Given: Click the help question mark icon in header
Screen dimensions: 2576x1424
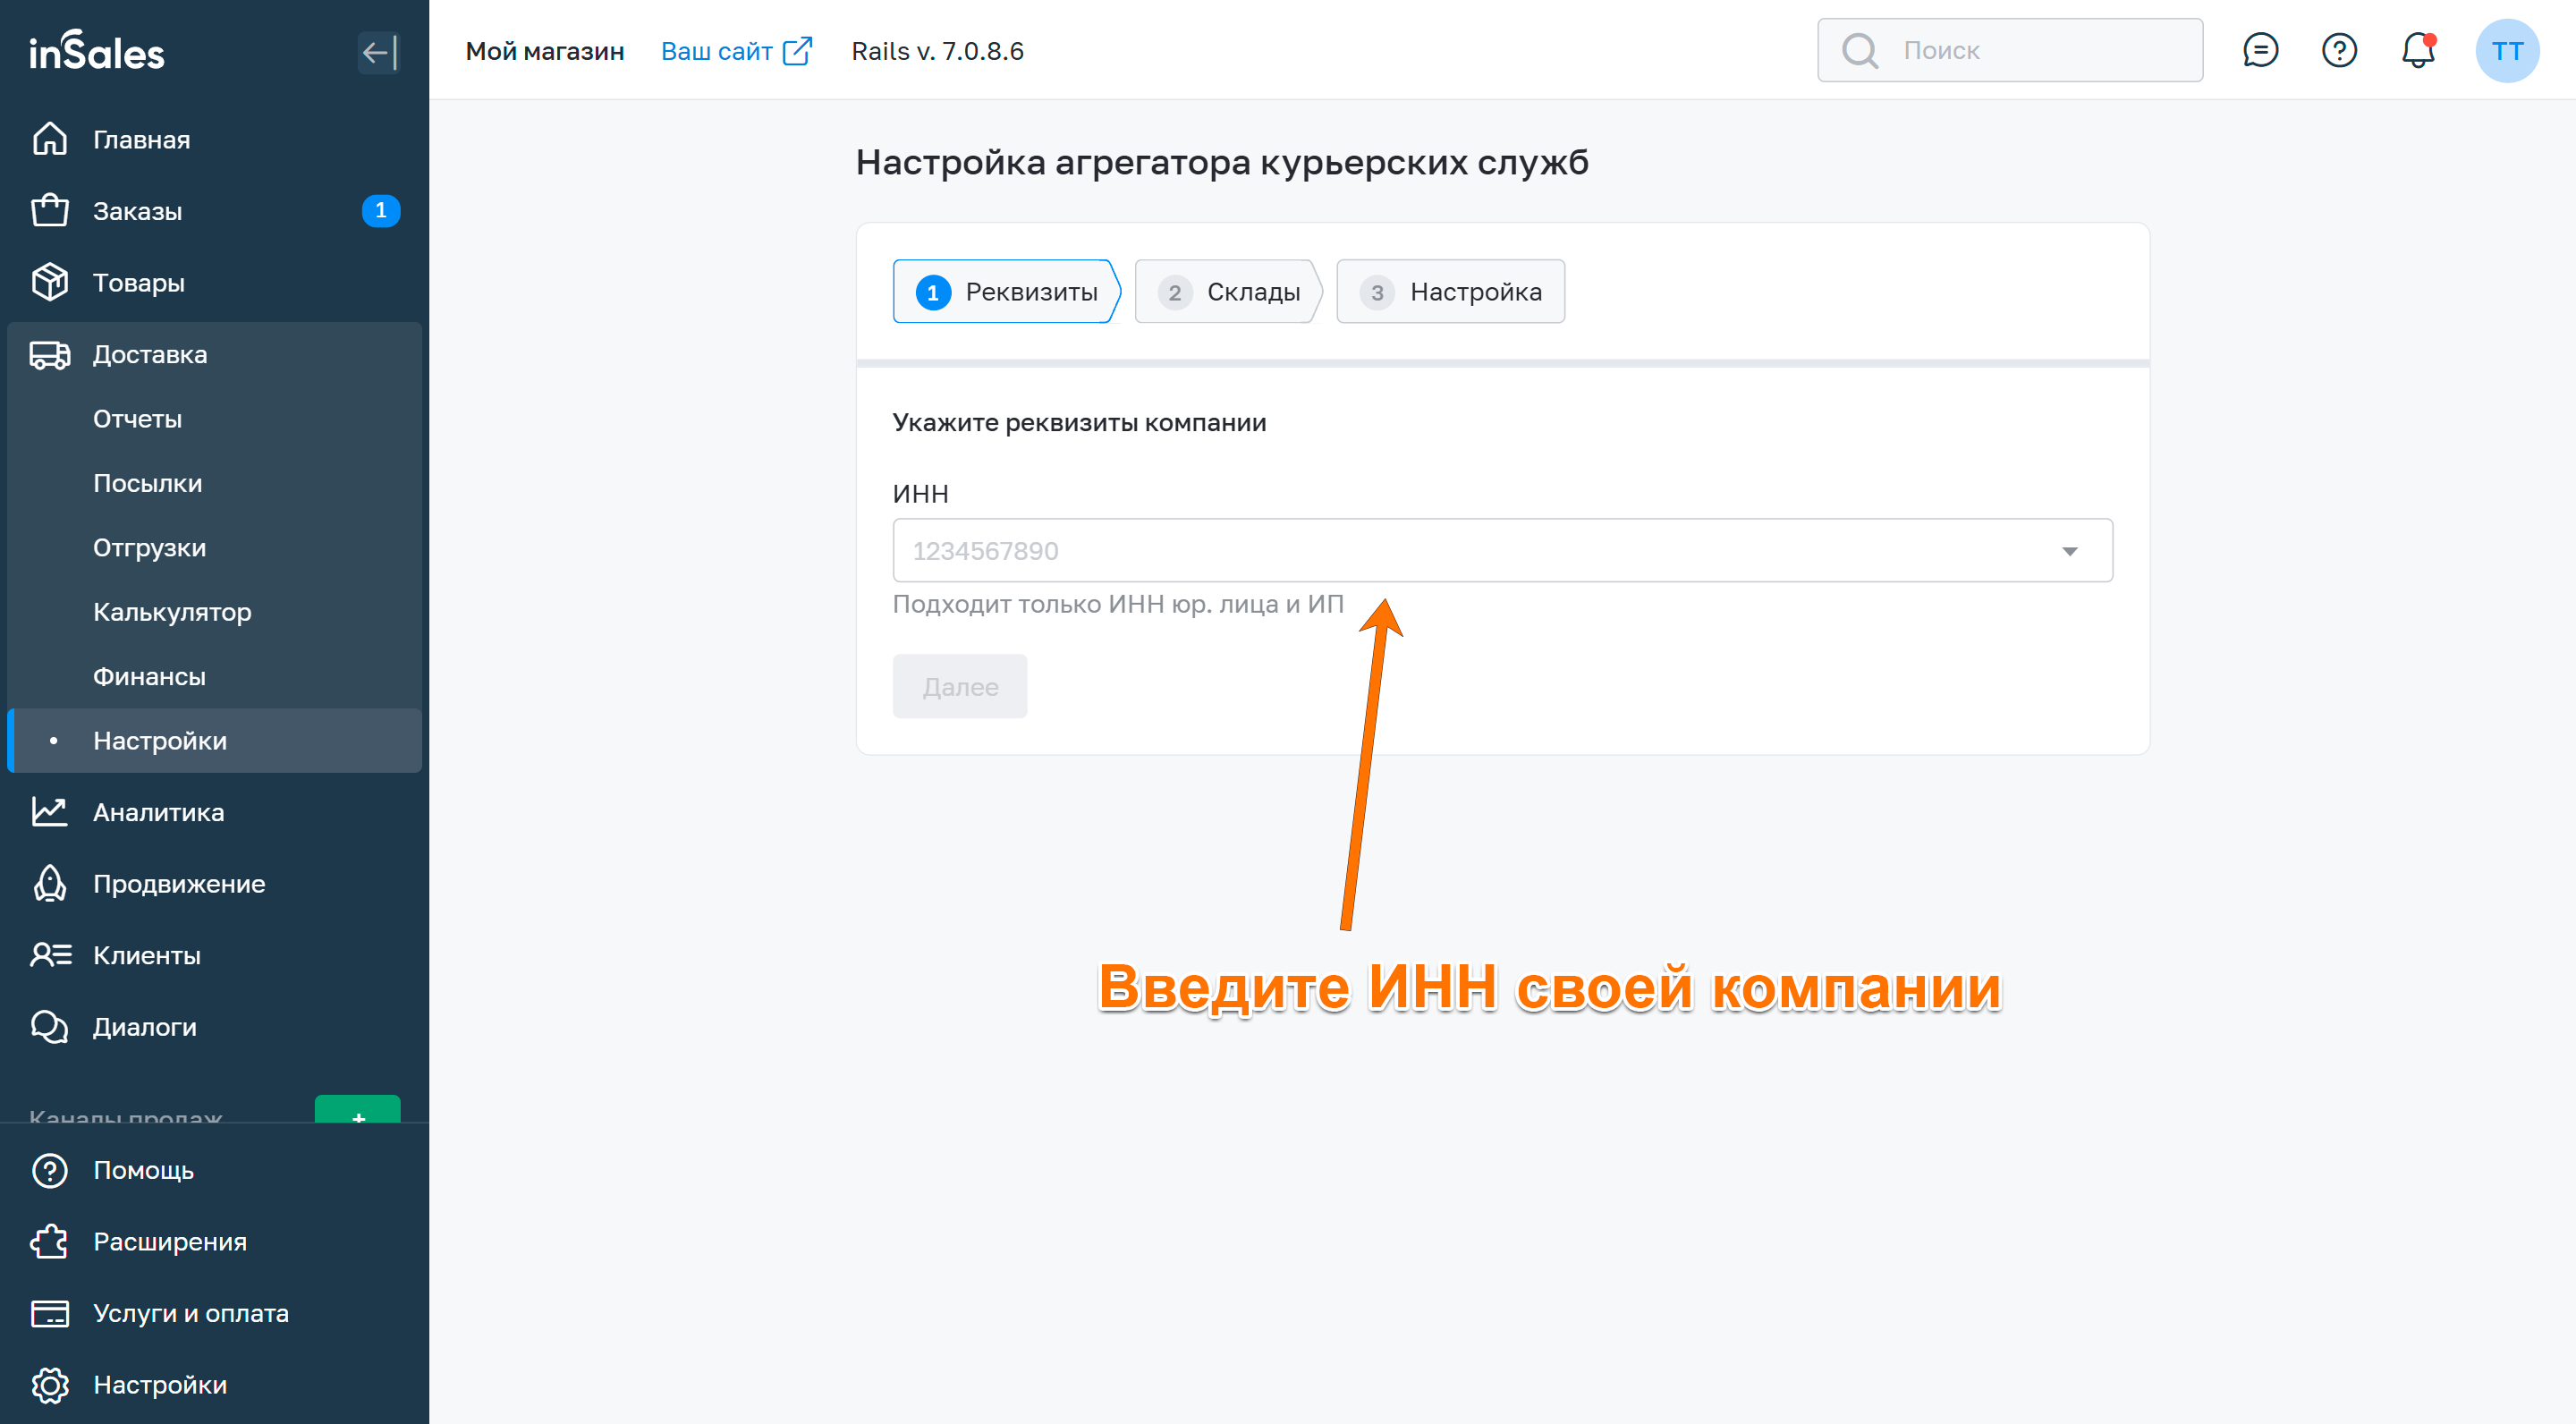Looking at the screenshot, I should pos(2339,50).
